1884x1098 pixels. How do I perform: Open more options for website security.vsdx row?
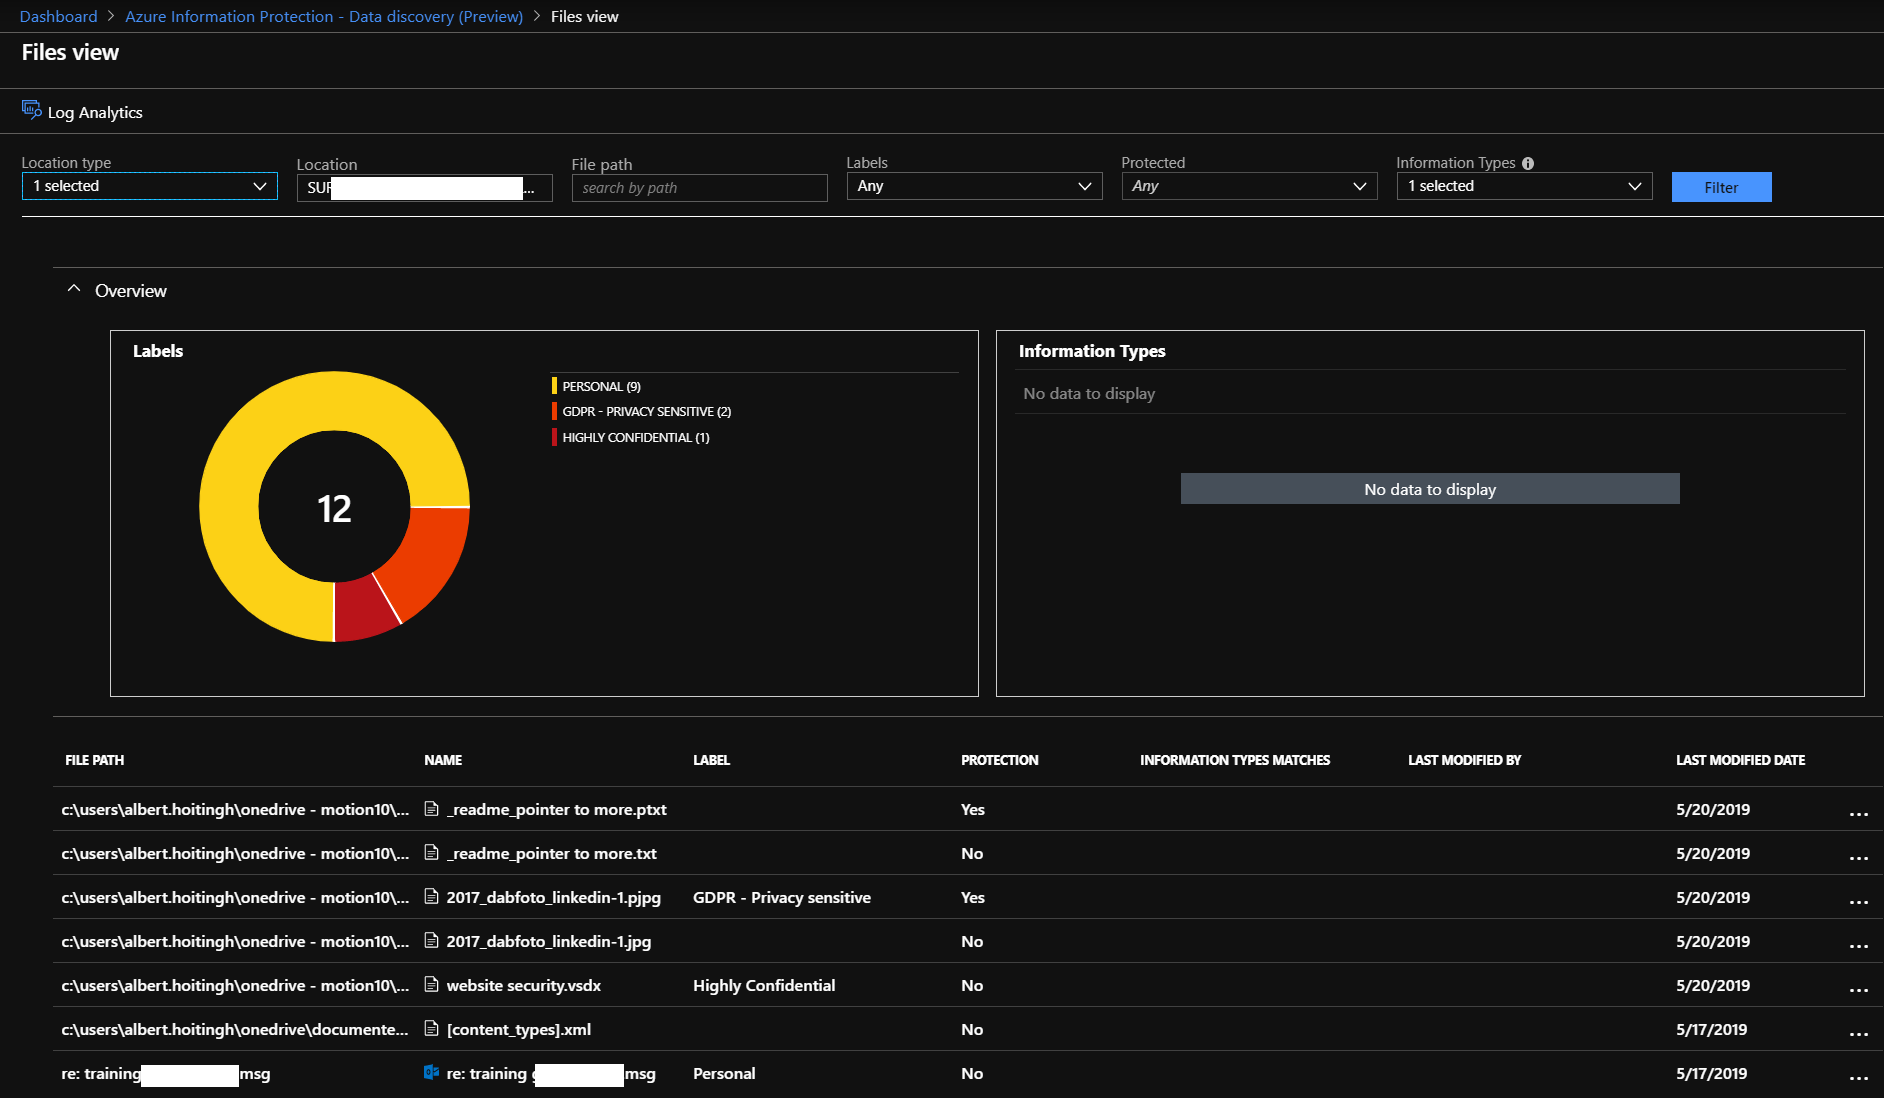[1858, 989]
